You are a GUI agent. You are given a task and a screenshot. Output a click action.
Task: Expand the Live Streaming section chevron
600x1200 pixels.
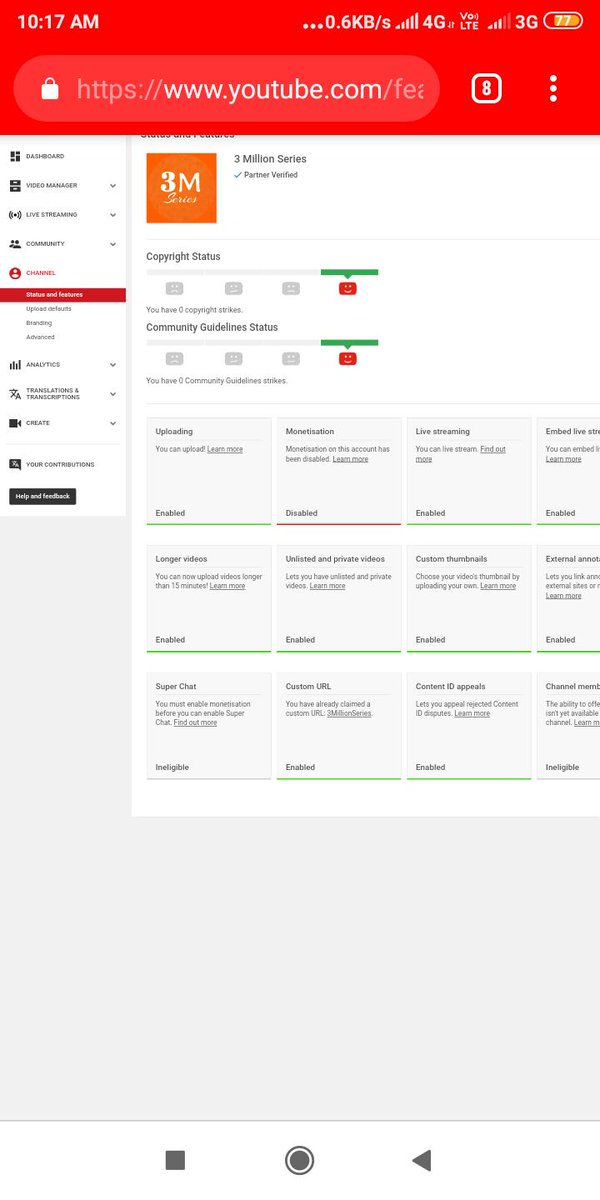(113, 214)
